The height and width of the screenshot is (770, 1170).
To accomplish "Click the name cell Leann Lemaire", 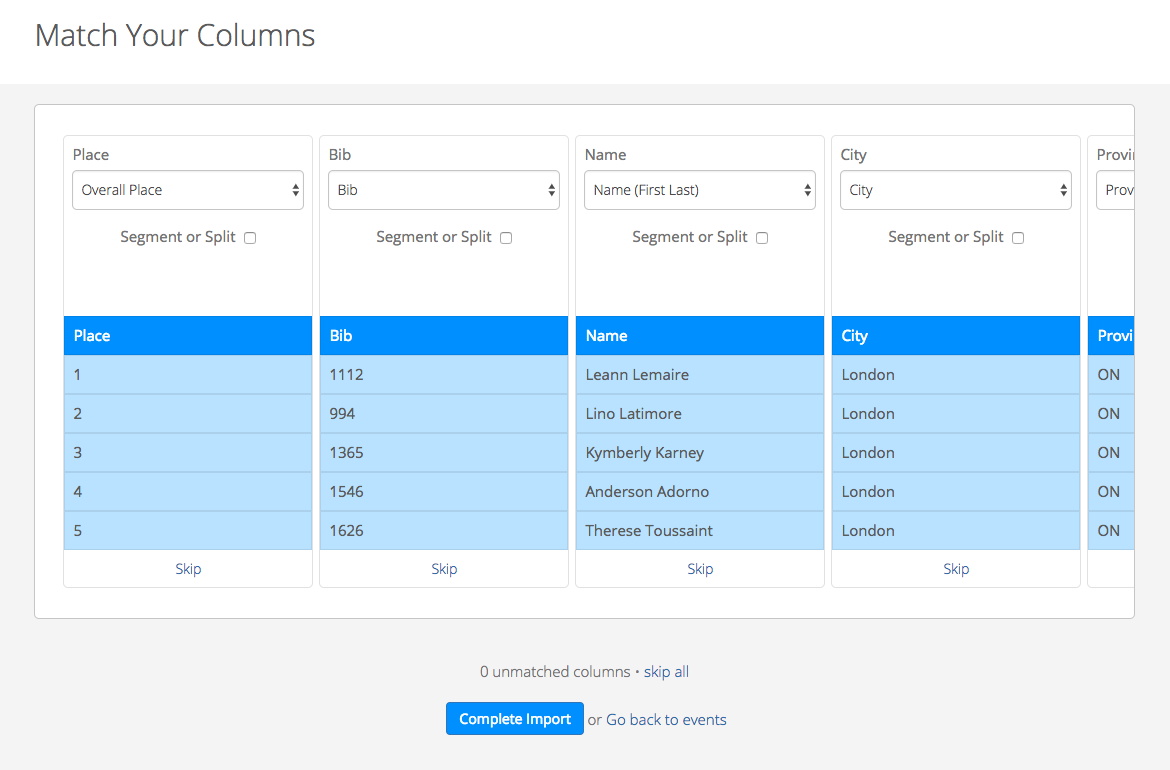I will (x=700, y=375).
